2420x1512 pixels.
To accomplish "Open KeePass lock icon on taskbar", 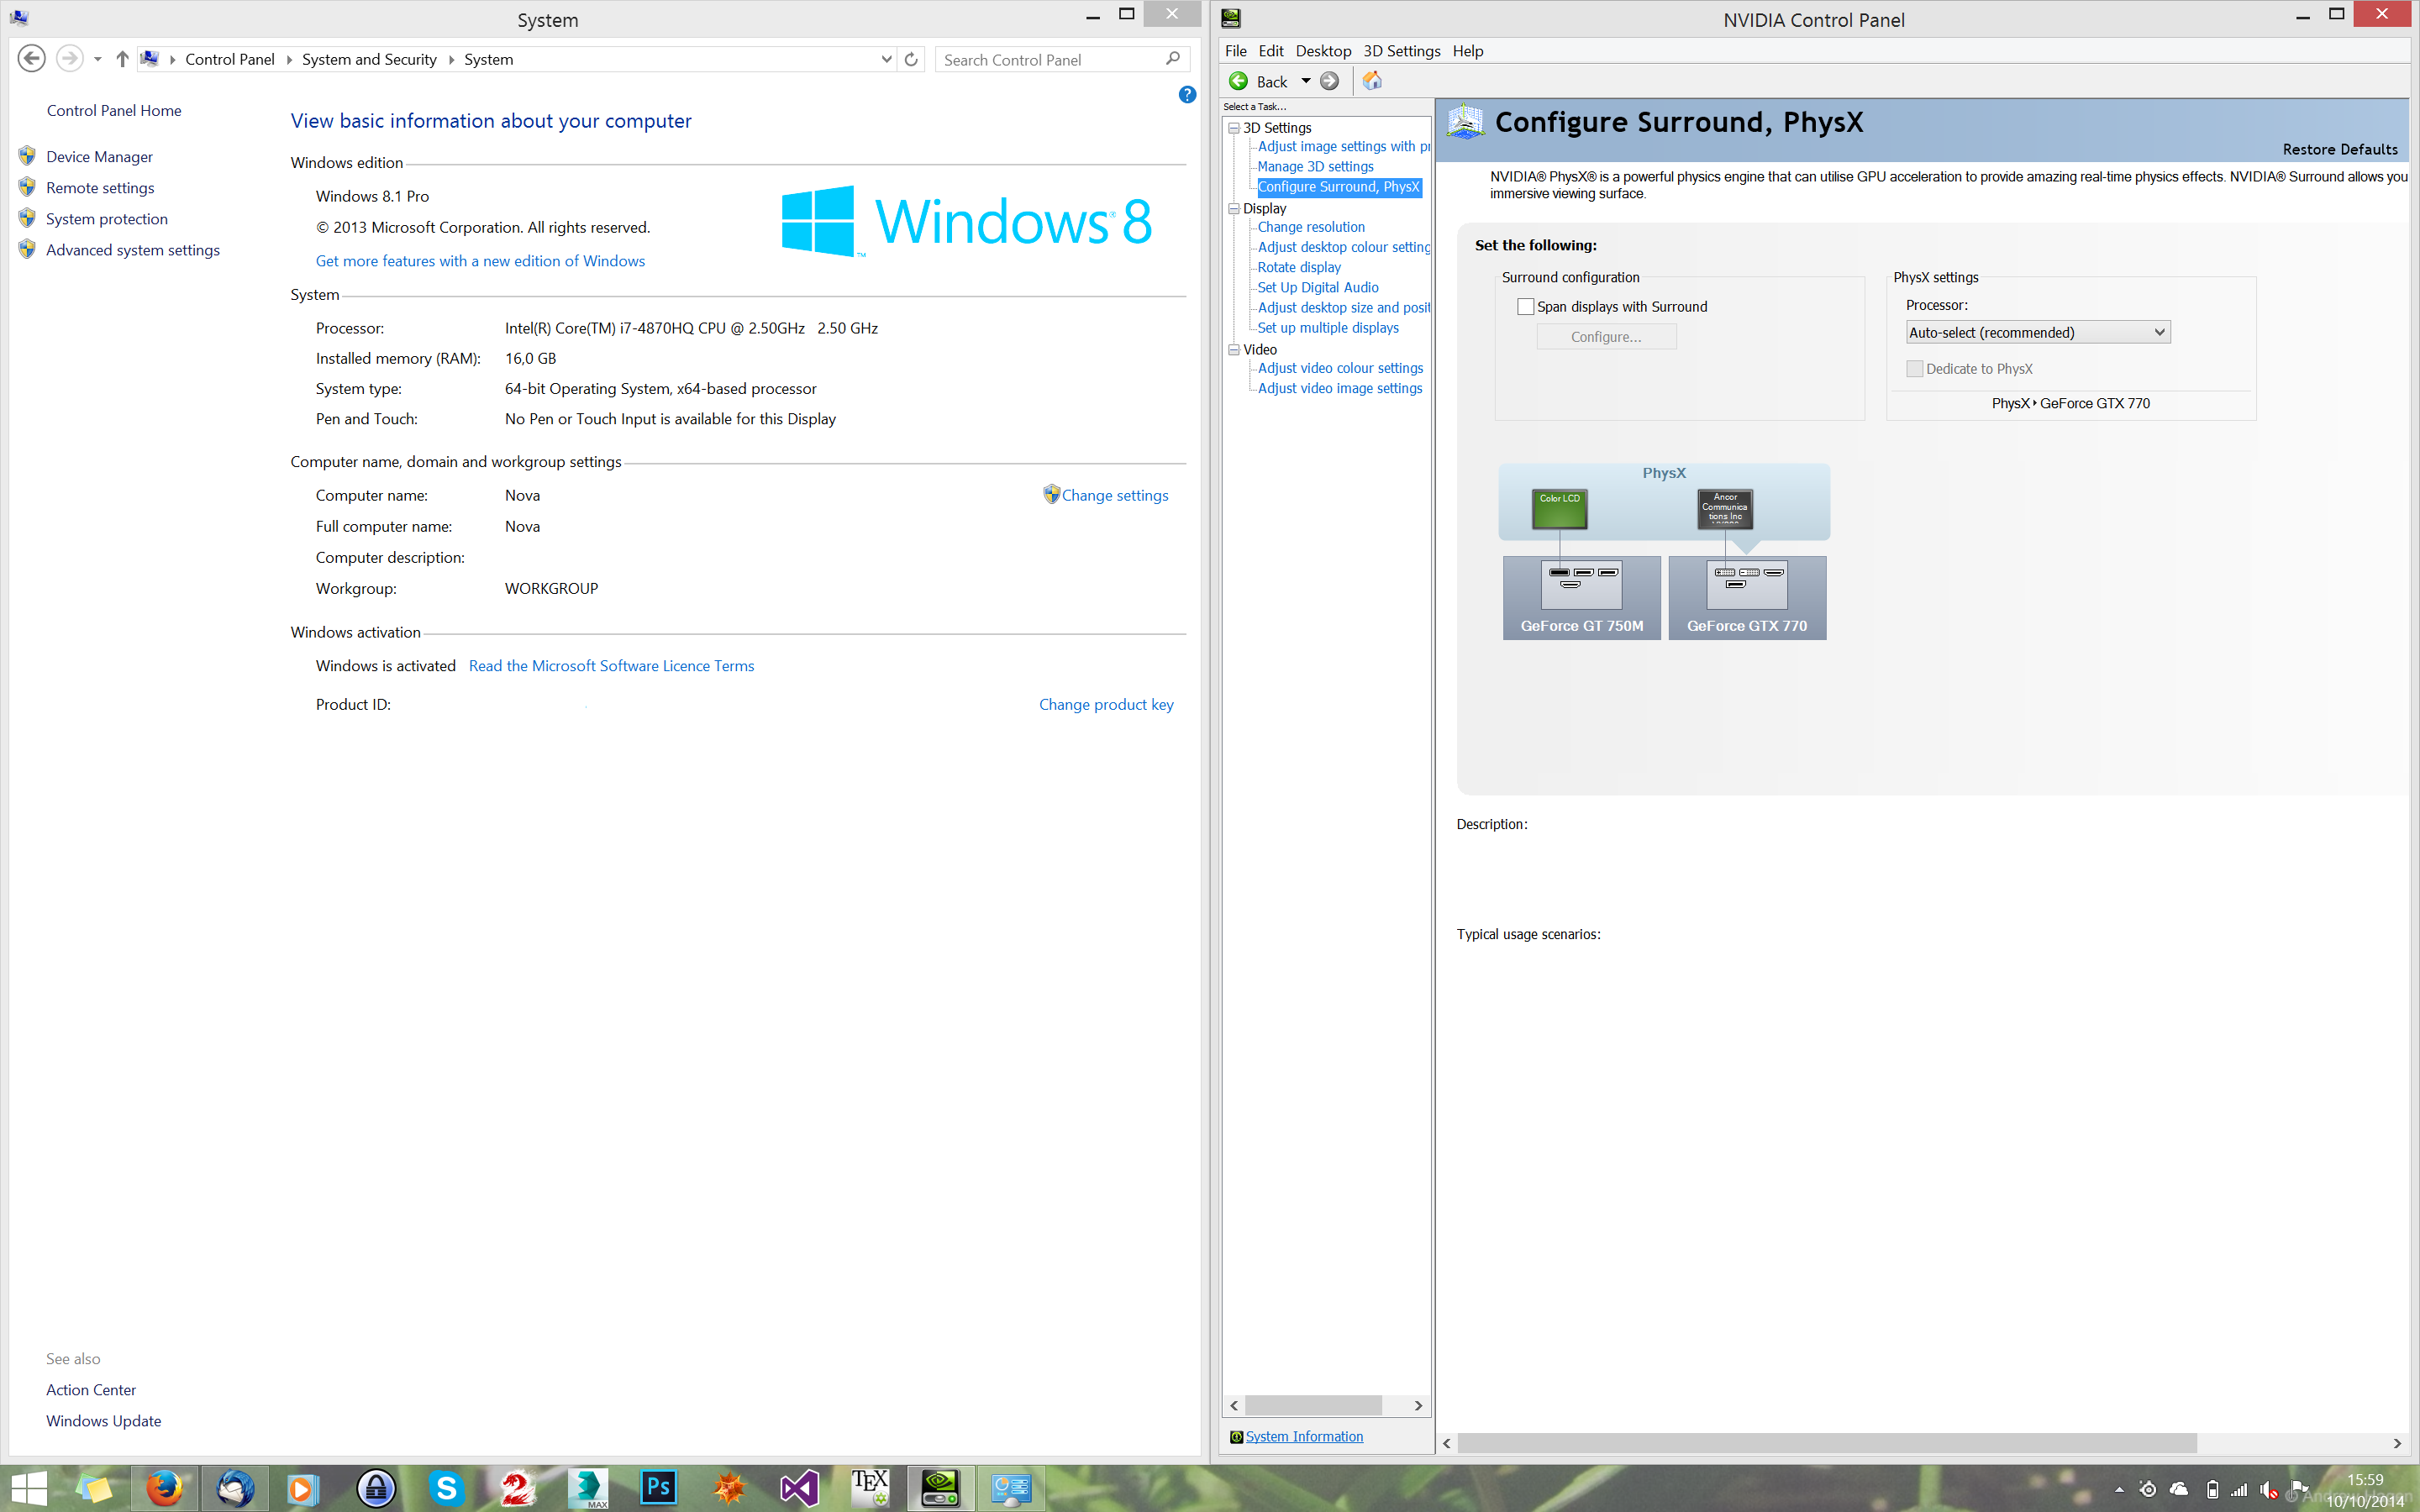I will click(x=376, y=1488).
